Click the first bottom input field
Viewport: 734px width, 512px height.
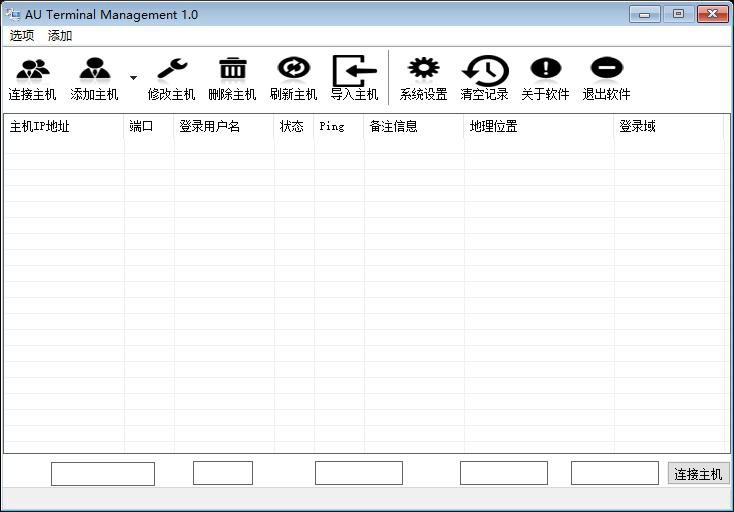coord(103,473)
